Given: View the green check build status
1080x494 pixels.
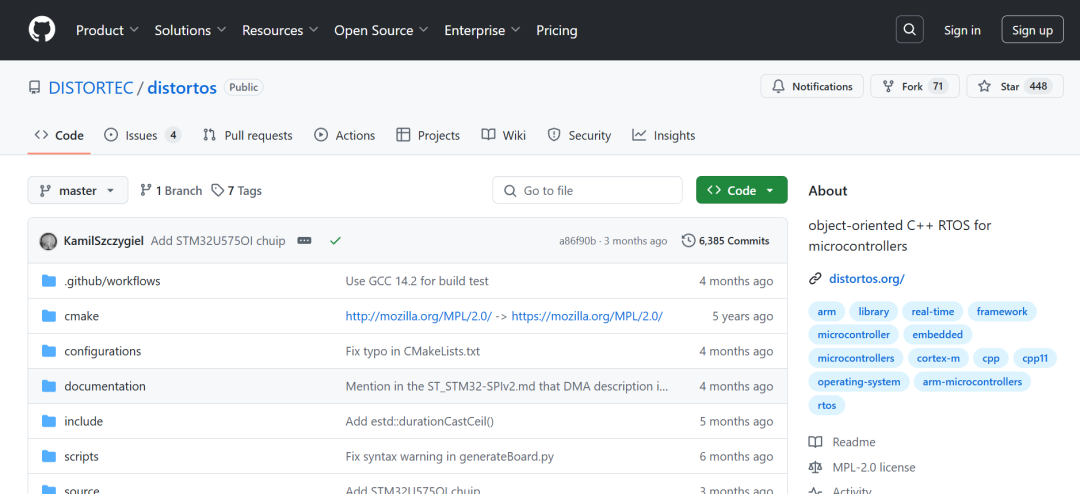Looking at the screenshot, I should click(335, 241).
